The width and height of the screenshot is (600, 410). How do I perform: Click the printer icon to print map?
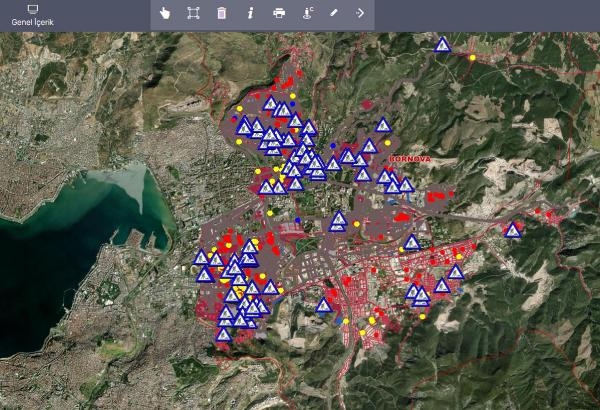point(279,13)
